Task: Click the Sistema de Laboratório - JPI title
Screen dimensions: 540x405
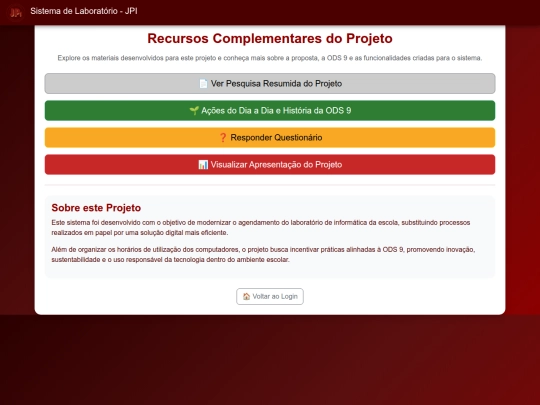Action: pyautogui.click(x=84, y=11)
